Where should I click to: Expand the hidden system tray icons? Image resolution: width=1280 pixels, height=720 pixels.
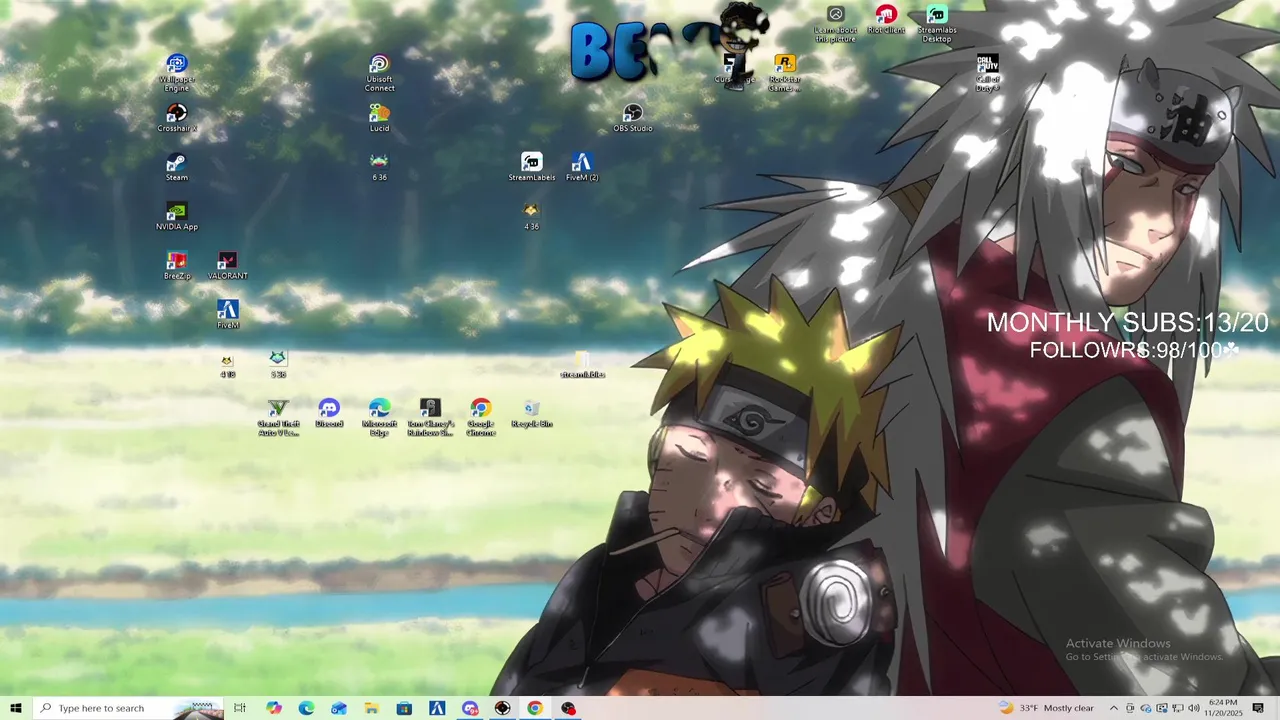tap(1113, 708)
